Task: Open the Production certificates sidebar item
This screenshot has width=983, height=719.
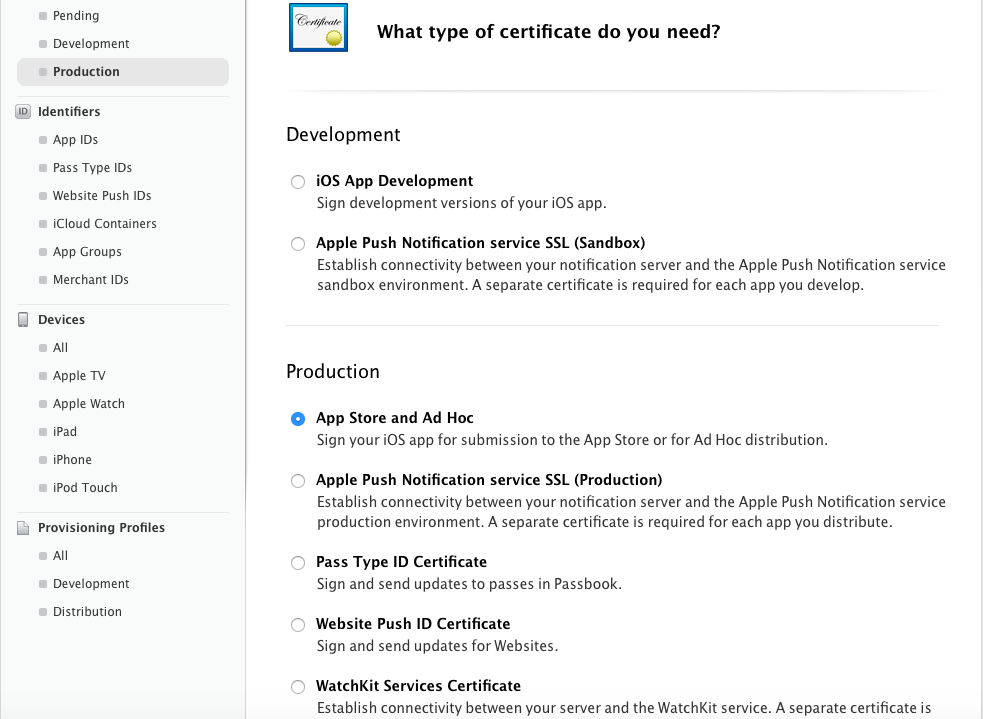Action: click(86, 72)
